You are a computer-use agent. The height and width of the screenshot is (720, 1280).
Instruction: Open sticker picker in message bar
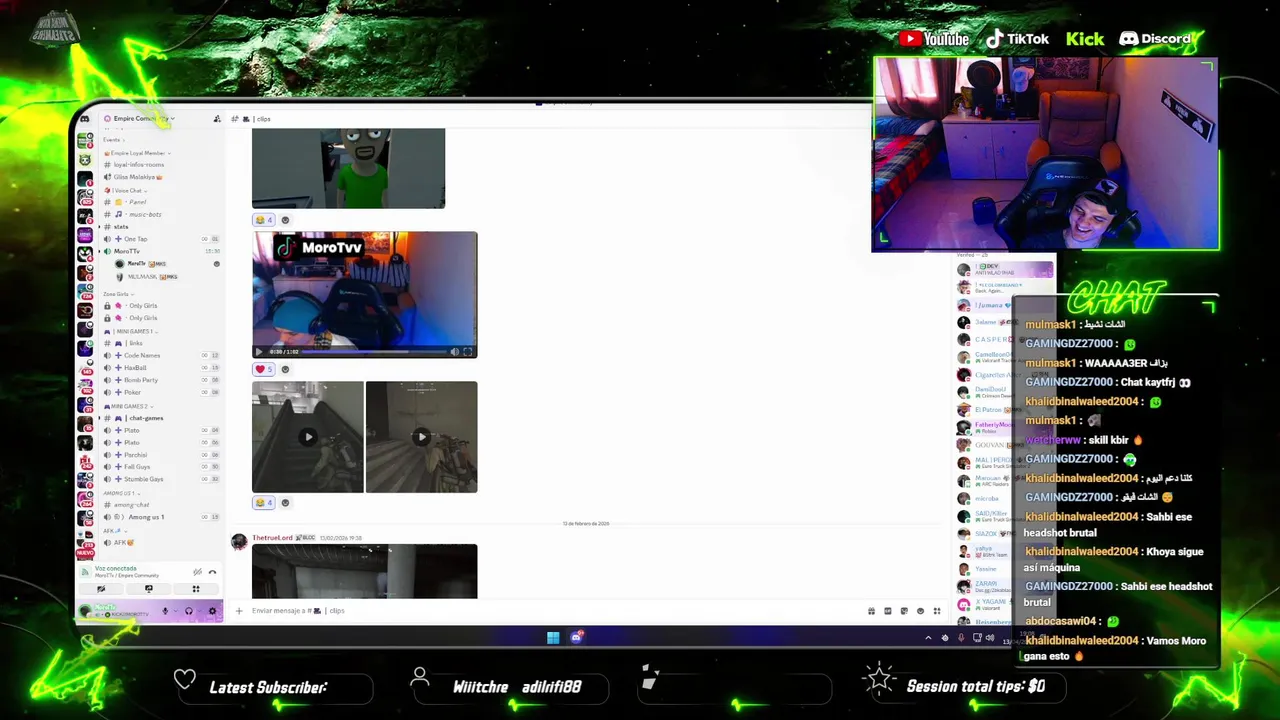[904, 611]
